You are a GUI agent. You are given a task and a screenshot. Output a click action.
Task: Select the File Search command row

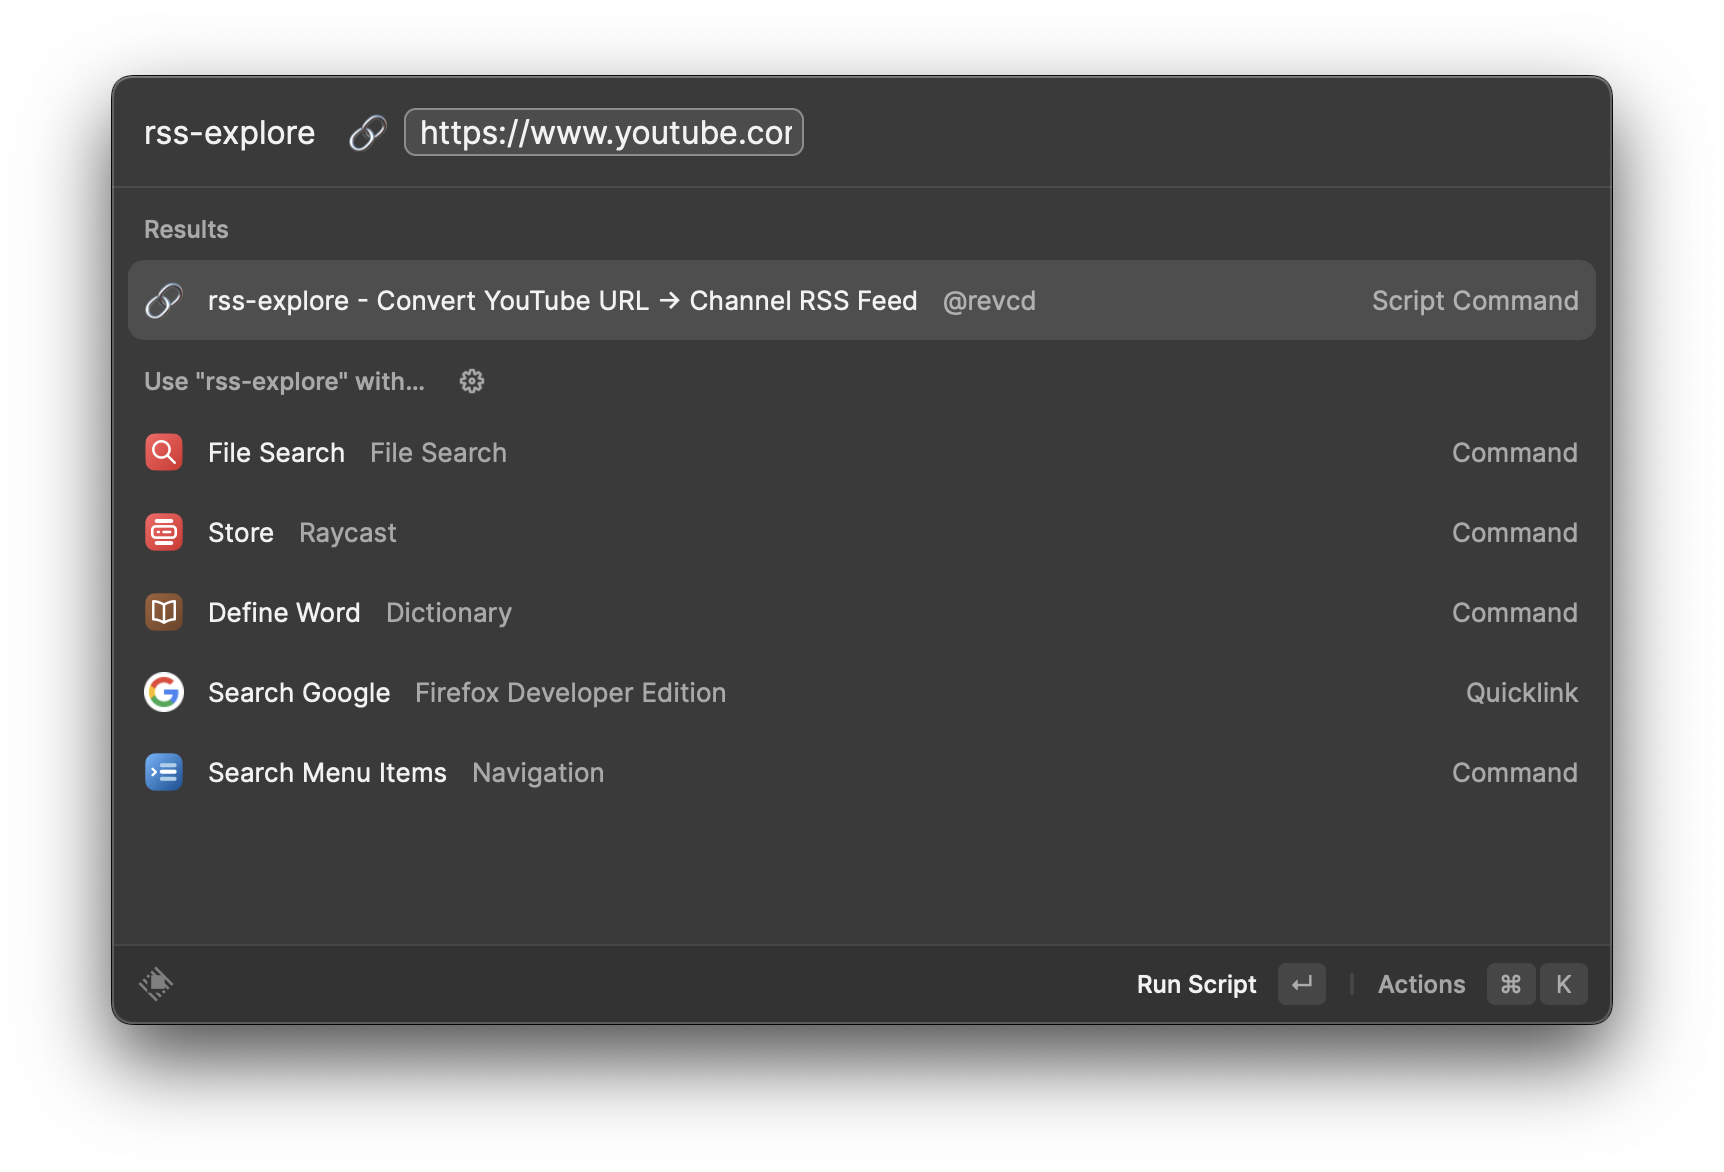pos(862,452)
